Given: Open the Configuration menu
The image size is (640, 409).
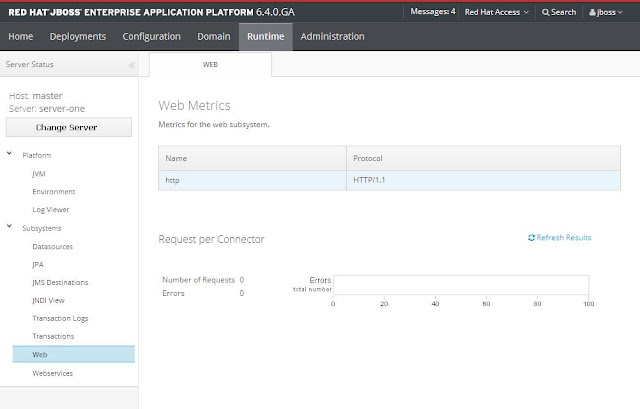Looking at the screenshot, I should click(x=151, y=36).
